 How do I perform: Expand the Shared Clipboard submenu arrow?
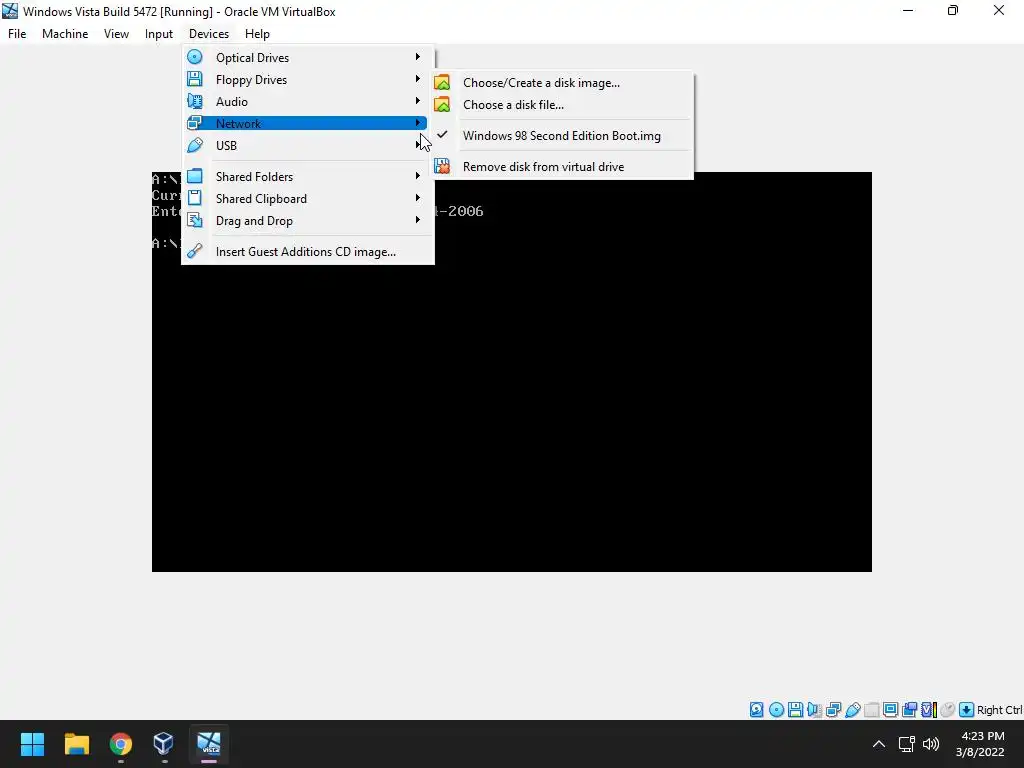[418, 197]
